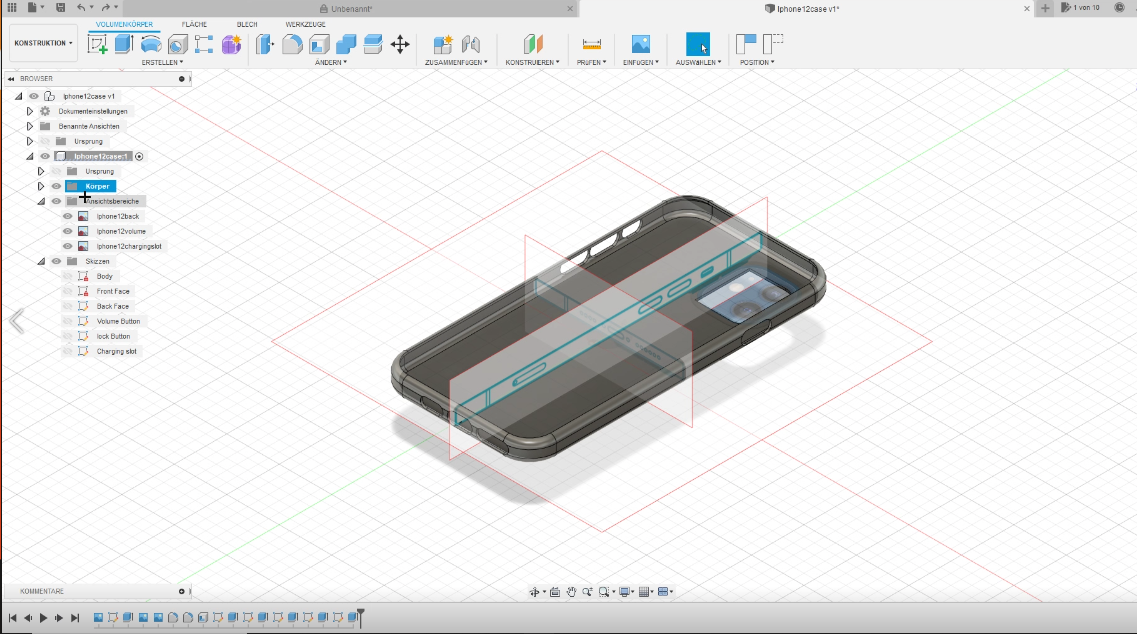1137x634 pixels.
Task: Click the timeline end marker handle
Action: [360, 618]
